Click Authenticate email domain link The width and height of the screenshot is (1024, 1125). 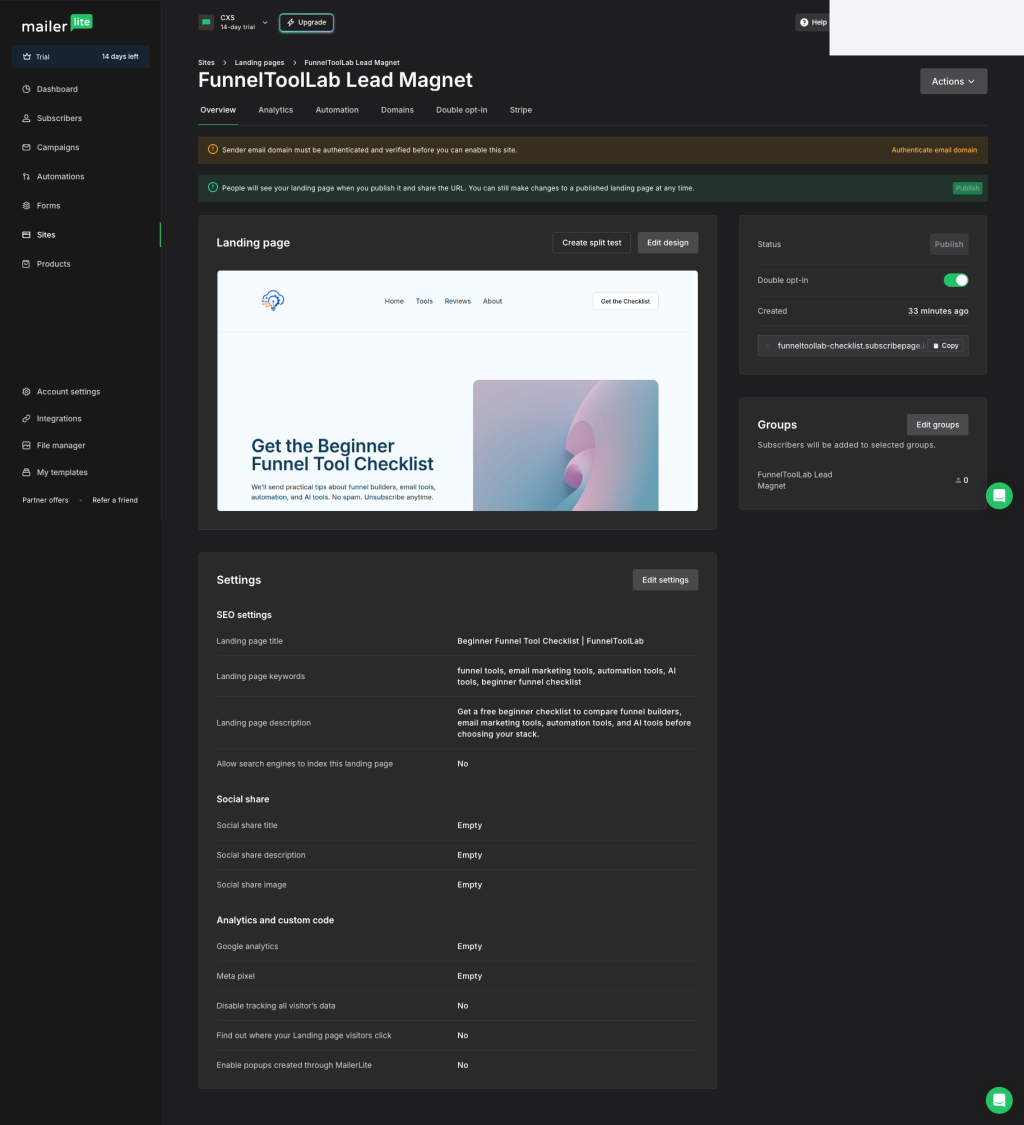click(x=934, y=150)
